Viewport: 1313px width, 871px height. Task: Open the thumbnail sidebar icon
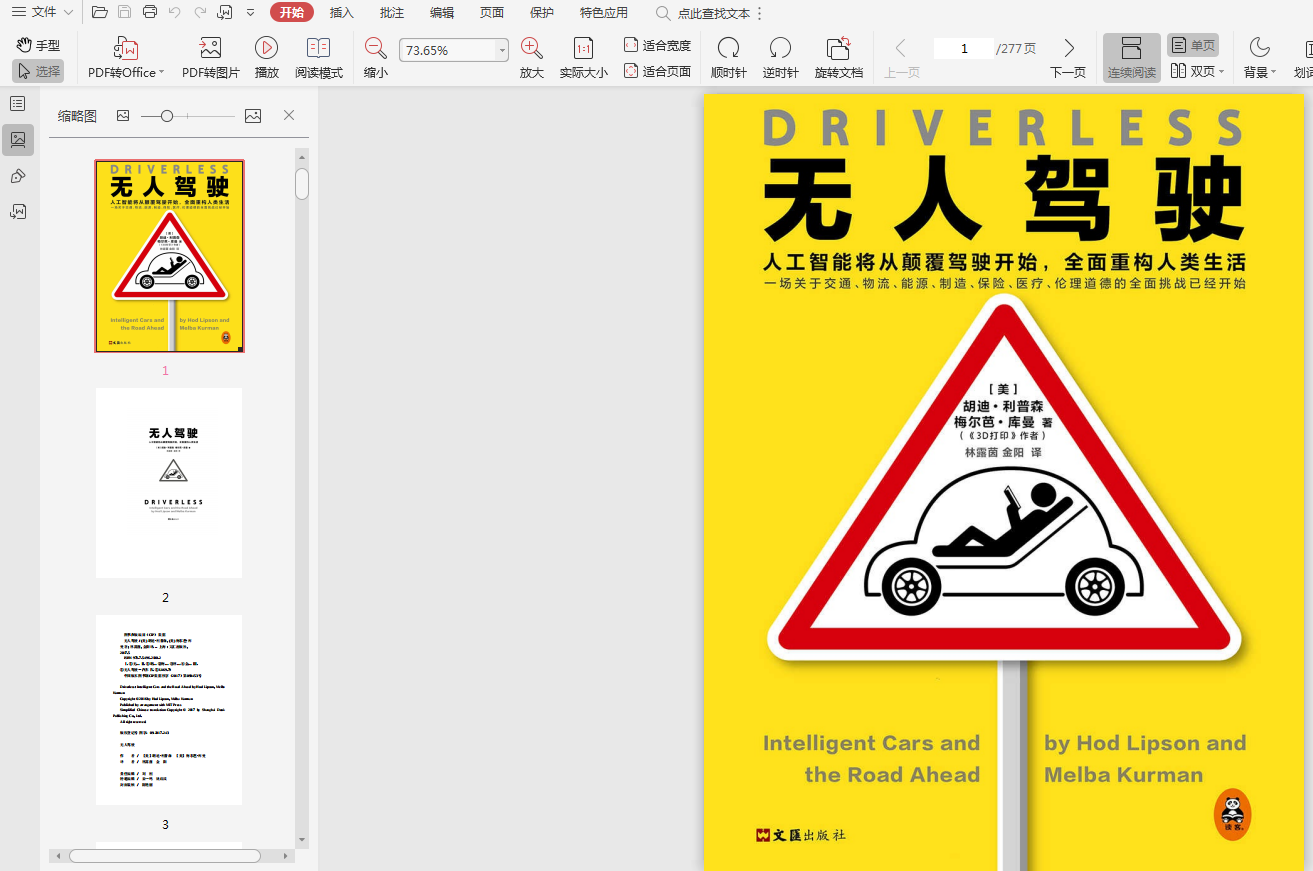18,140
